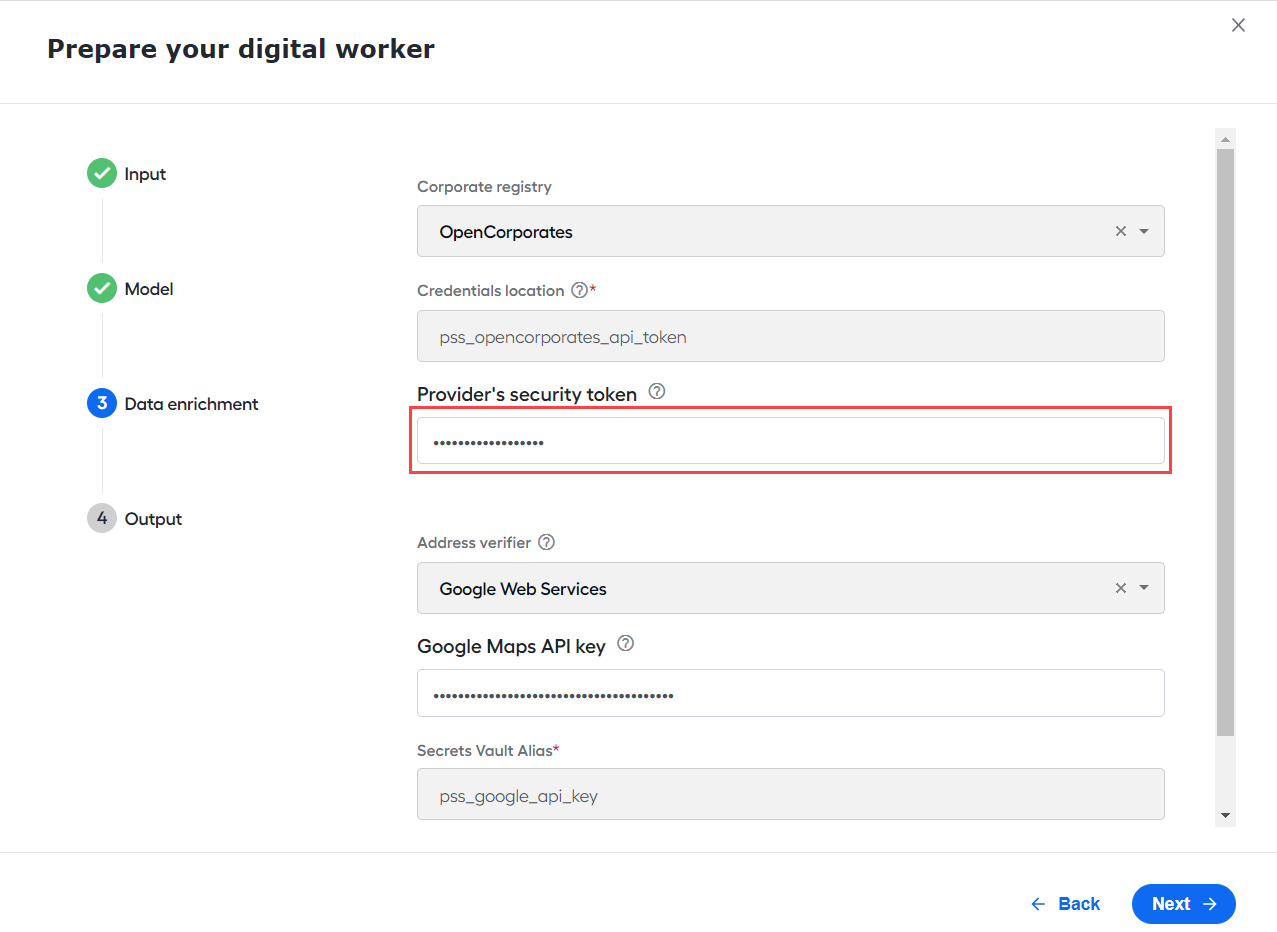1277x932 pixels.
Task: Clear the Google Web Services selection
Action: (1121, 588)
